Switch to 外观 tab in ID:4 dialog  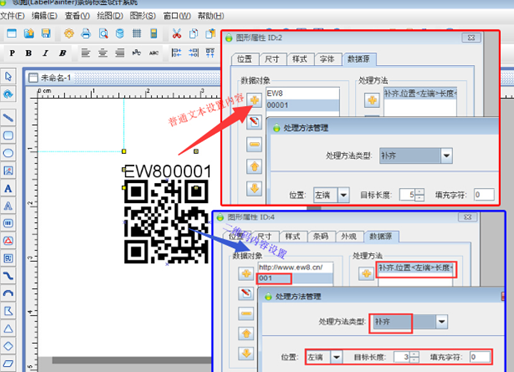(349, 236)
